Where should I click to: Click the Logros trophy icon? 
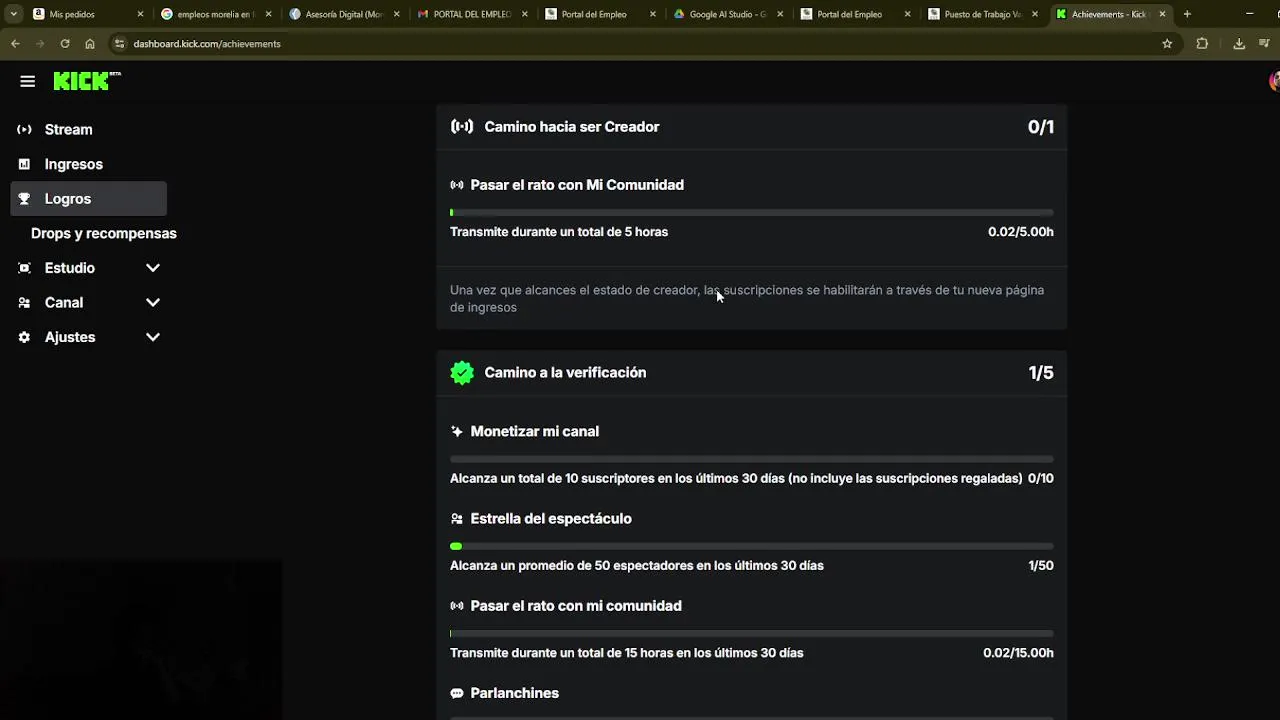[24, 198]
